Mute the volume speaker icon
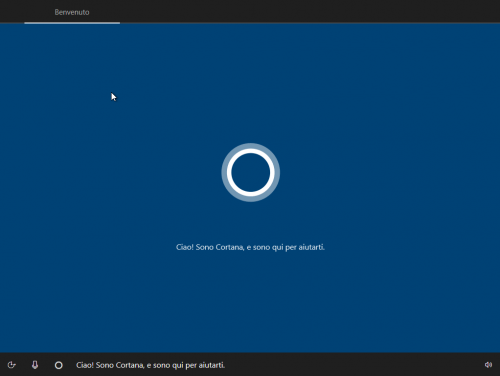 point(488,365)
